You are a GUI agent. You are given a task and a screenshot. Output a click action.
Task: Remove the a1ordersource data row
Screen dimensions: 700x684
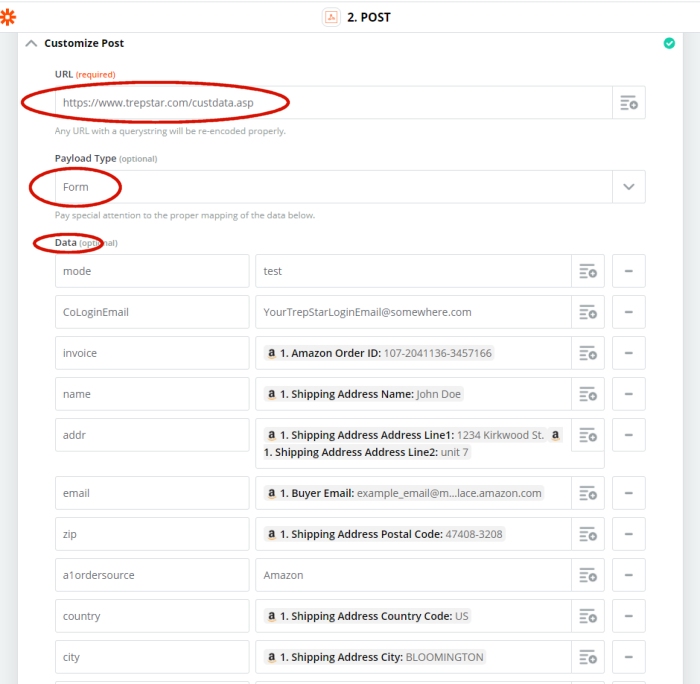click(629, 575)
